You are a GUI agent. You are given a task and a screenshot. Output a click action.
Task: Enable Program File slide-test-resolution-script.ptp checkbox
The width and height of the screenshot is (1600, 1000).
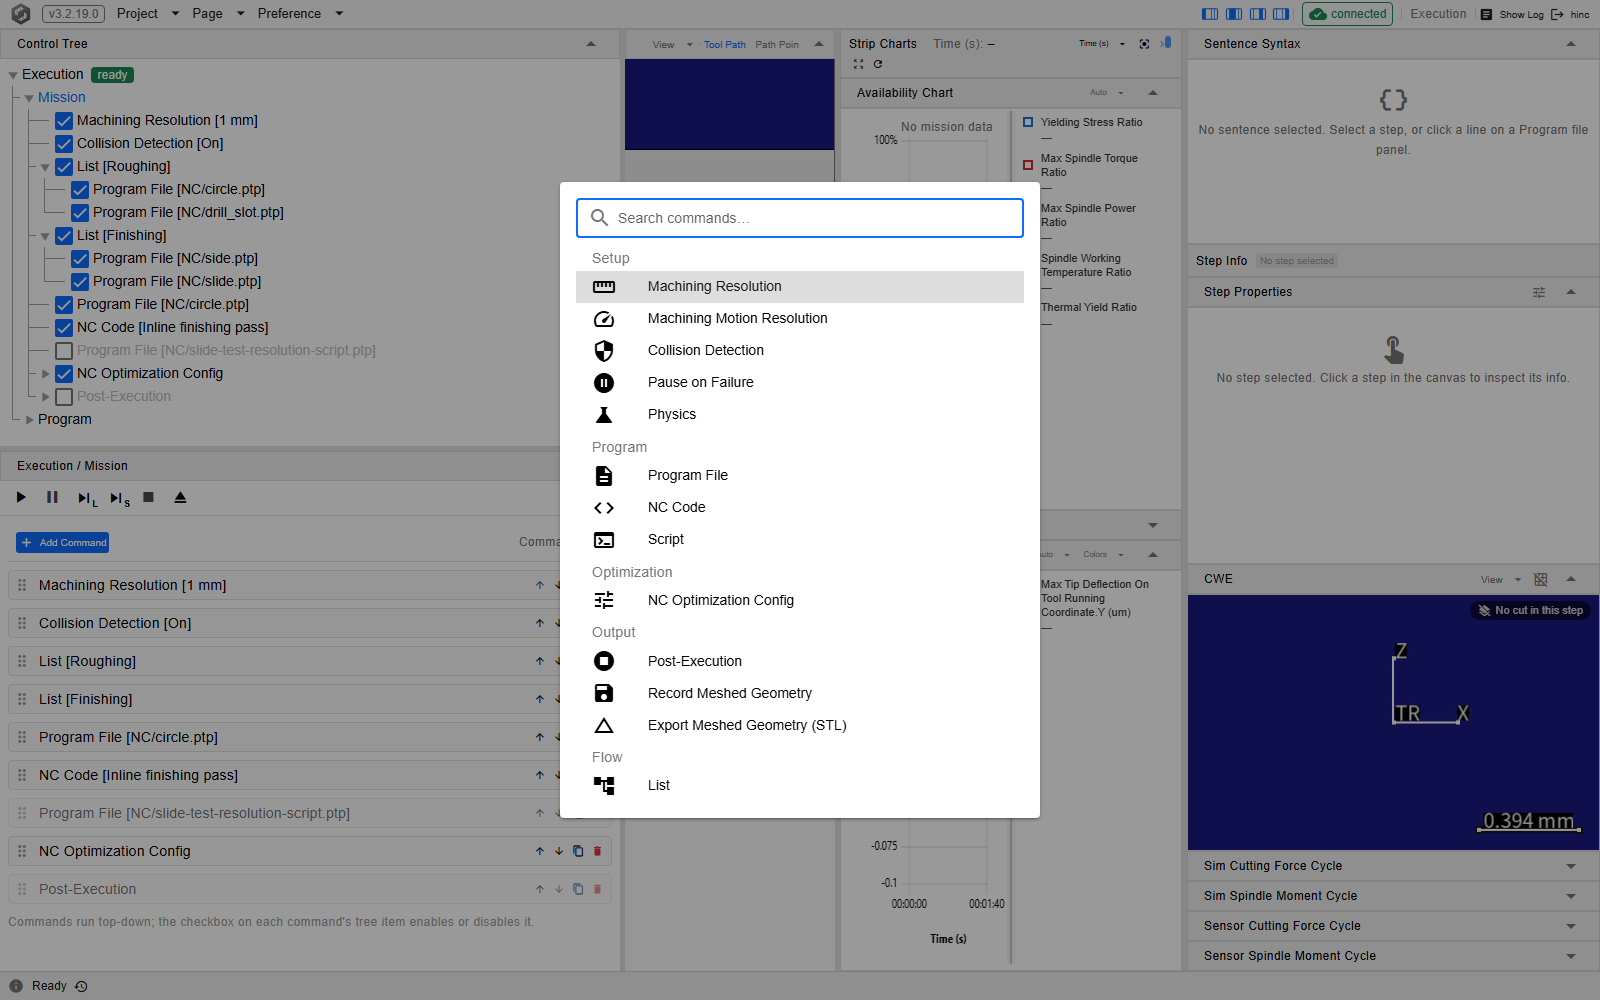click(64, 350)
